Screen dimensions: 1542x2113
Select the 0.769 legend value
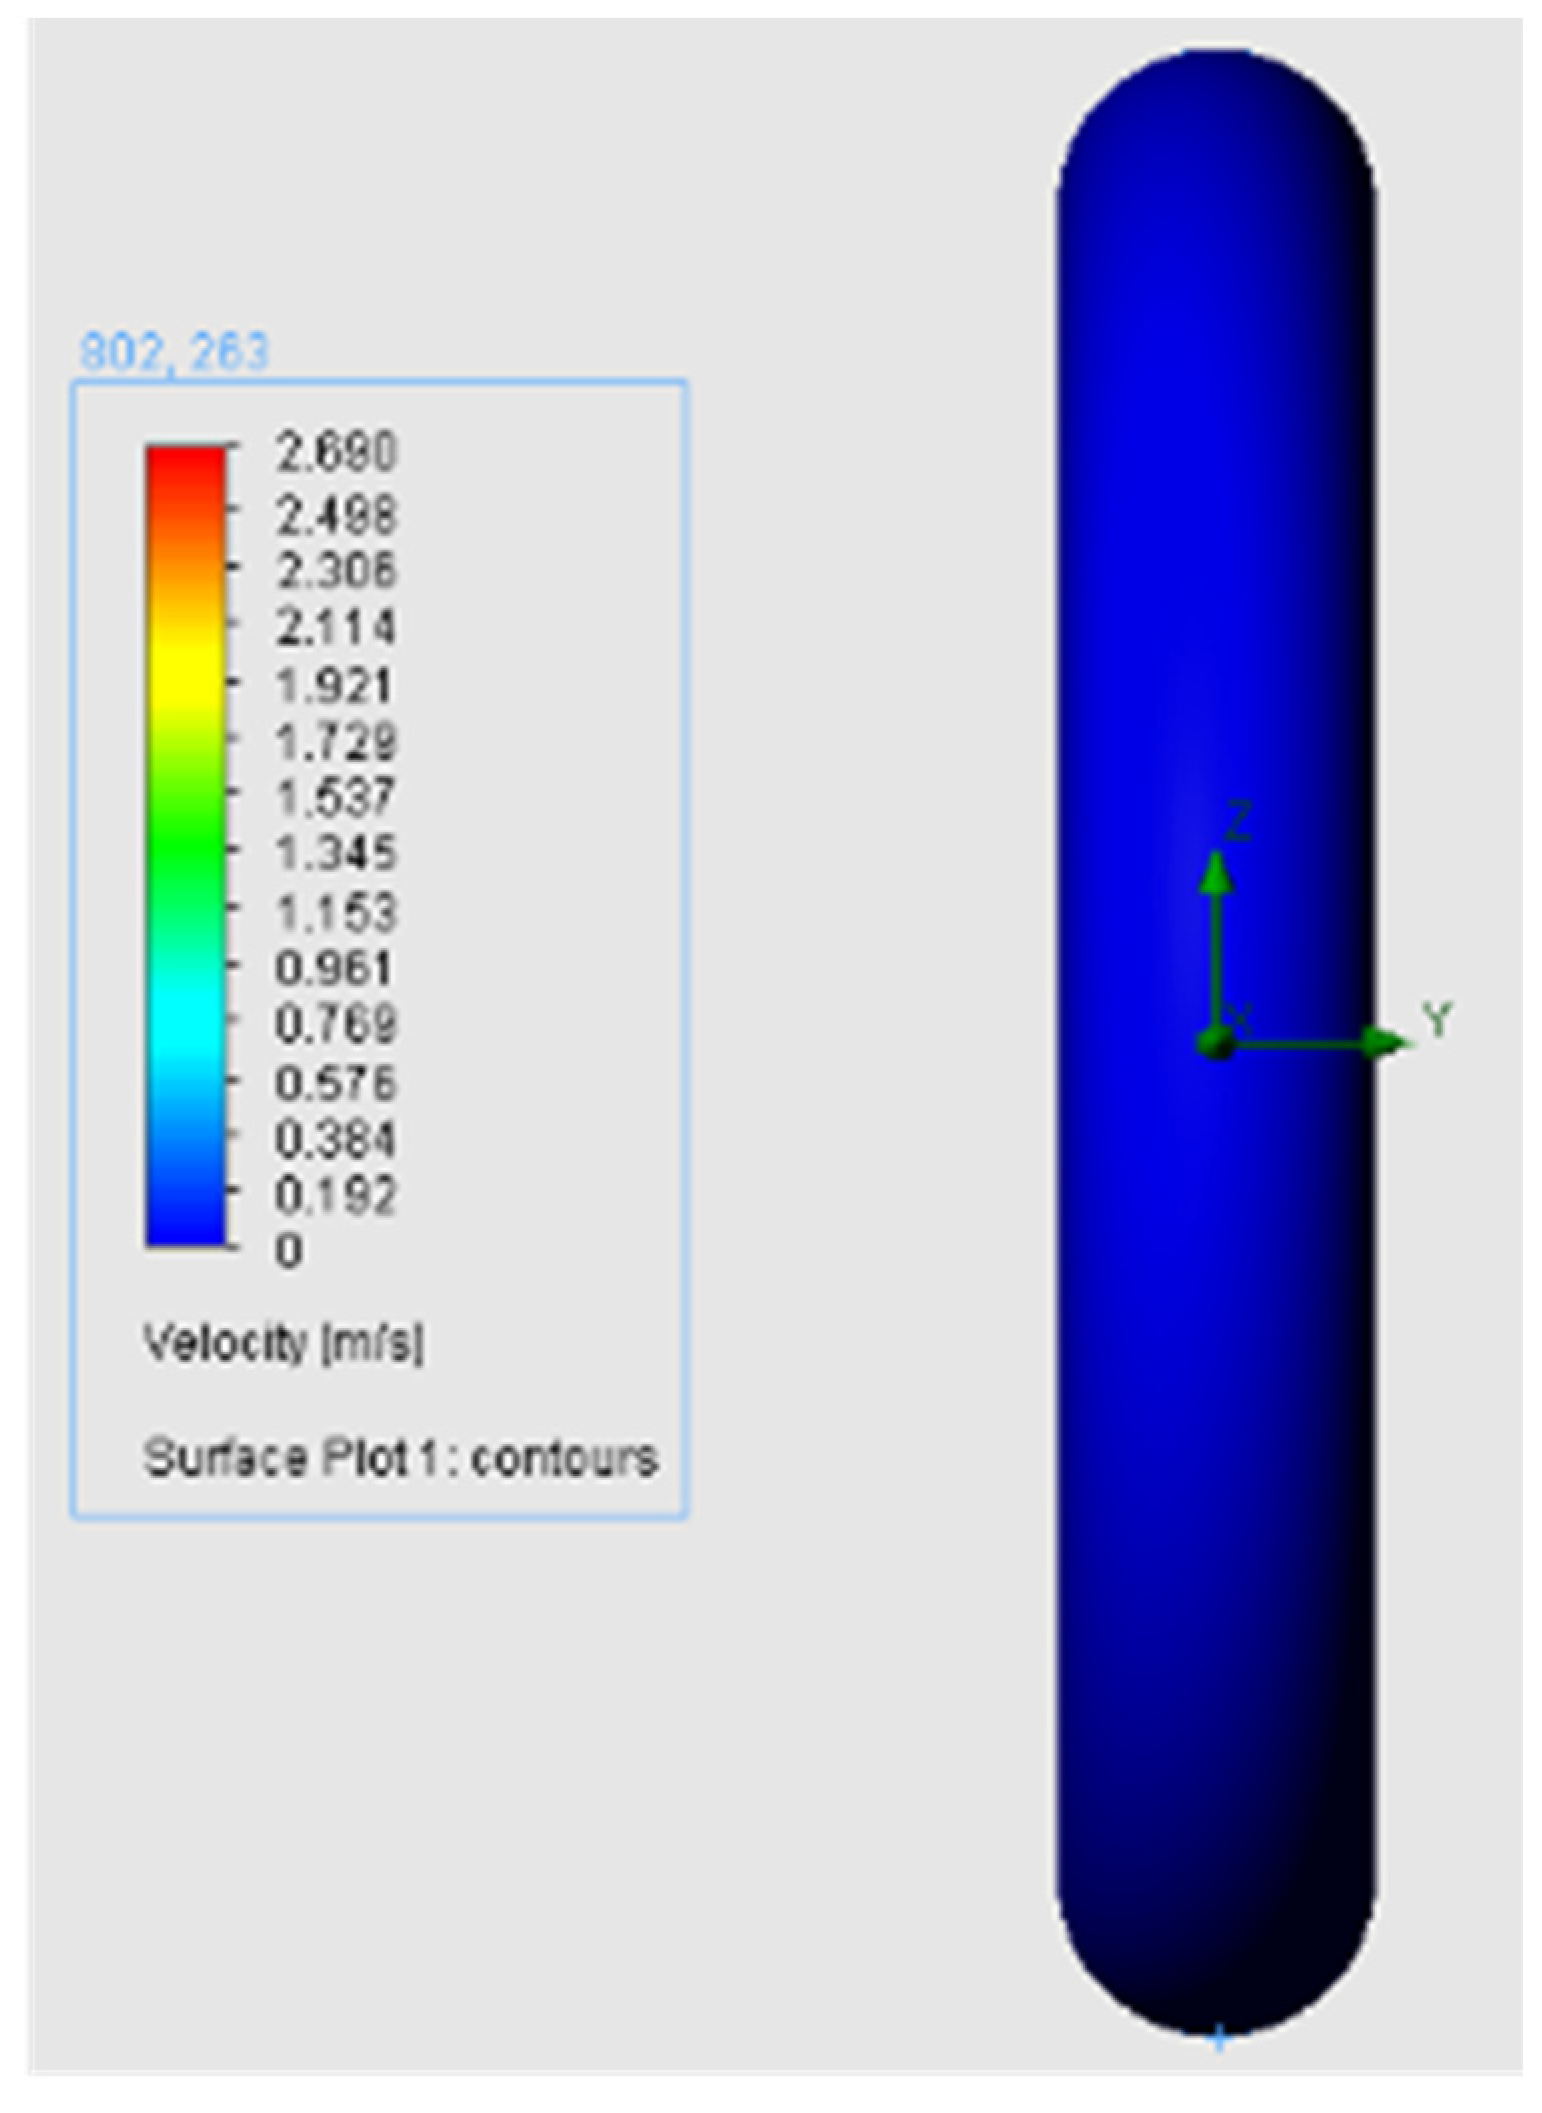pyautogui.click(x=337, y=1025)
